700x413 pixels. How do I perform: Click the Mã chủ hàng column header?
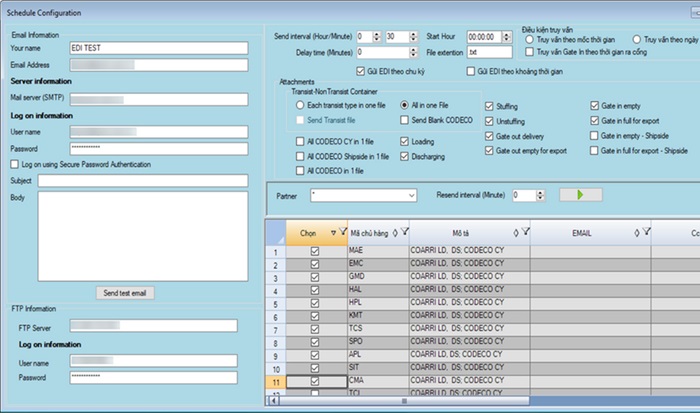coord(368,233)
